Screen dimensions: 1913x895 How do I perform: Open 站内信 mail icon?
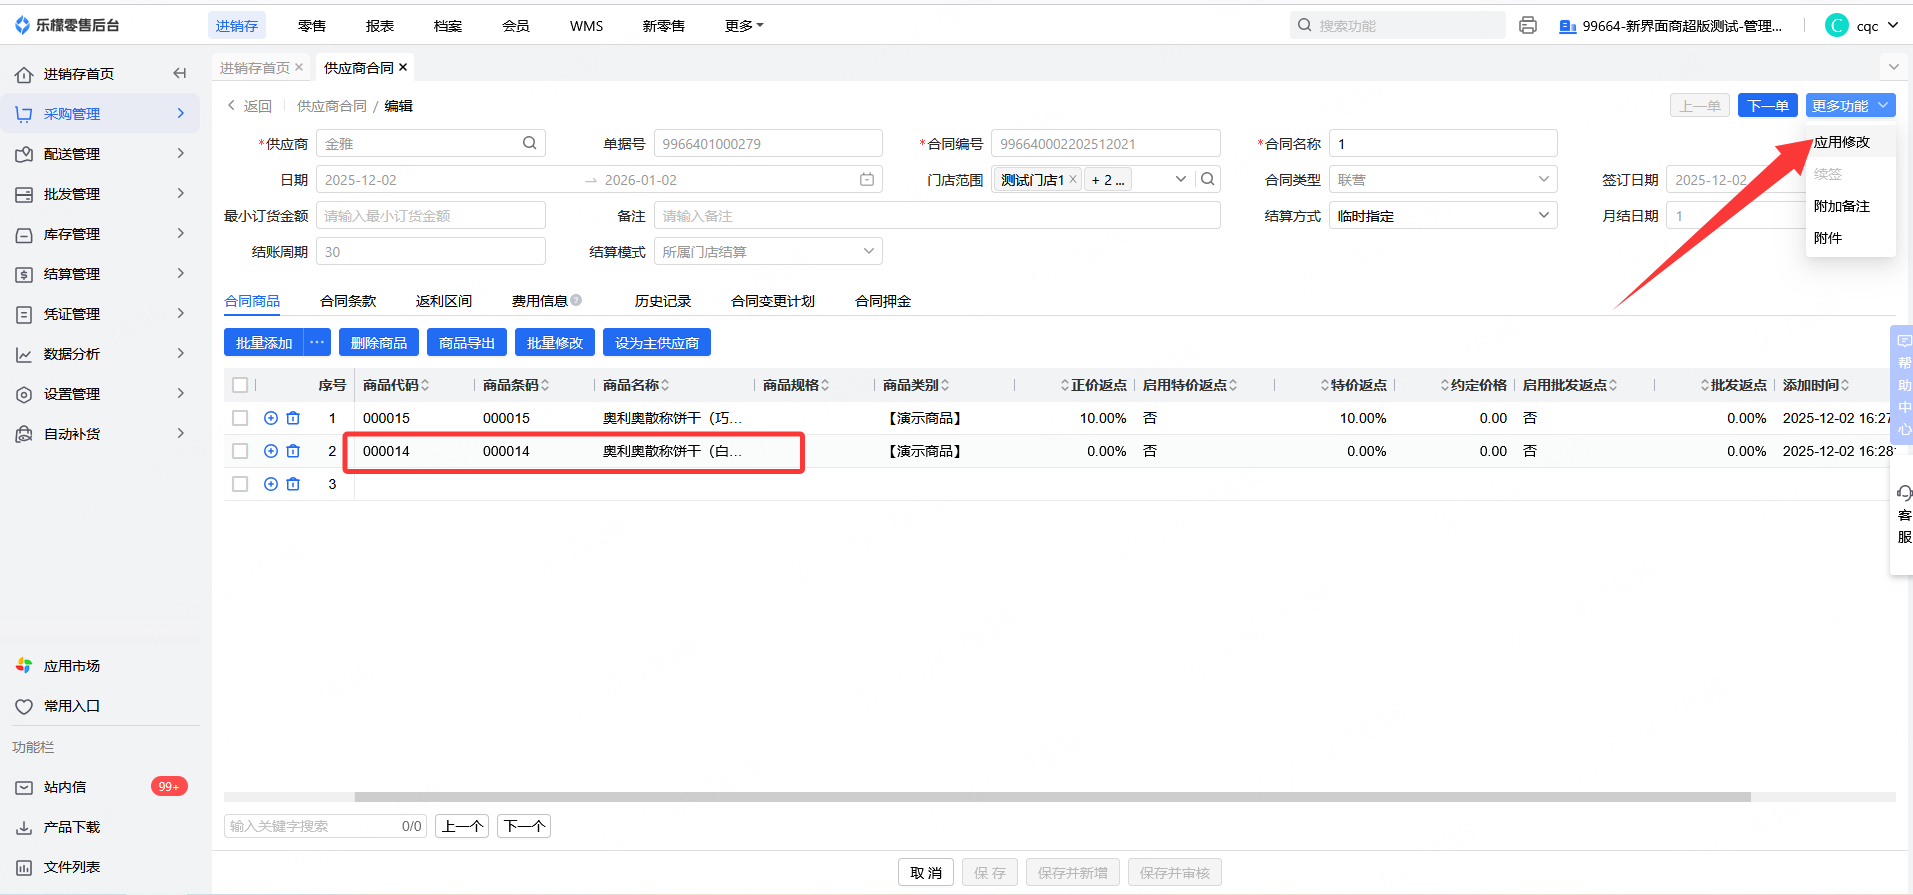[24, 787]
